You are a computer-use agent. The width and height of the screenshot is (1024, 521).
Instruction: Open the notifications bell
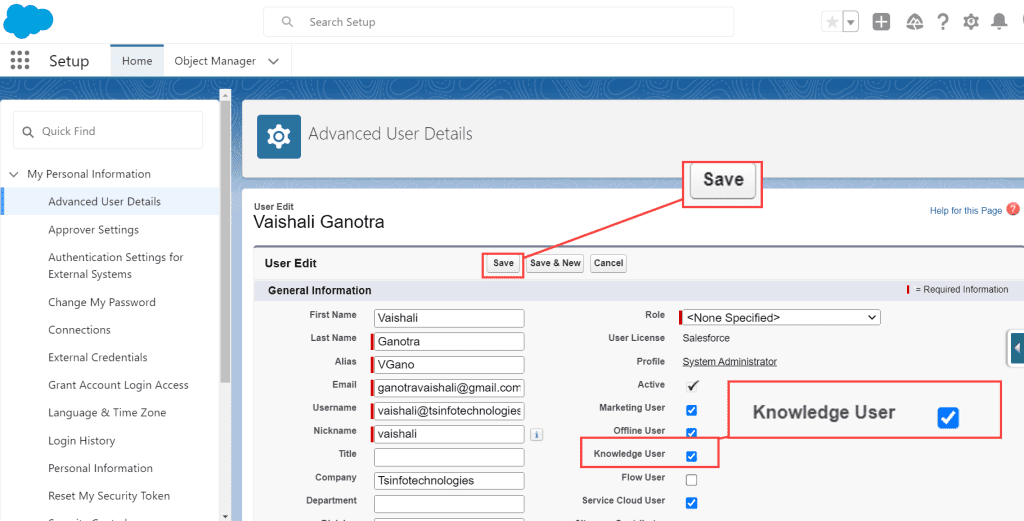pos(999,22)
